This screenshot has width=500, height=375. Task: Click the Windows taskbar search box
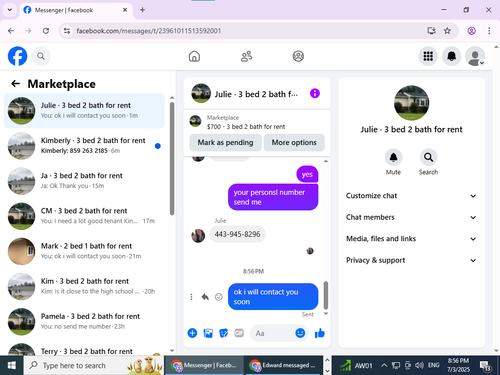pos(94,365)
